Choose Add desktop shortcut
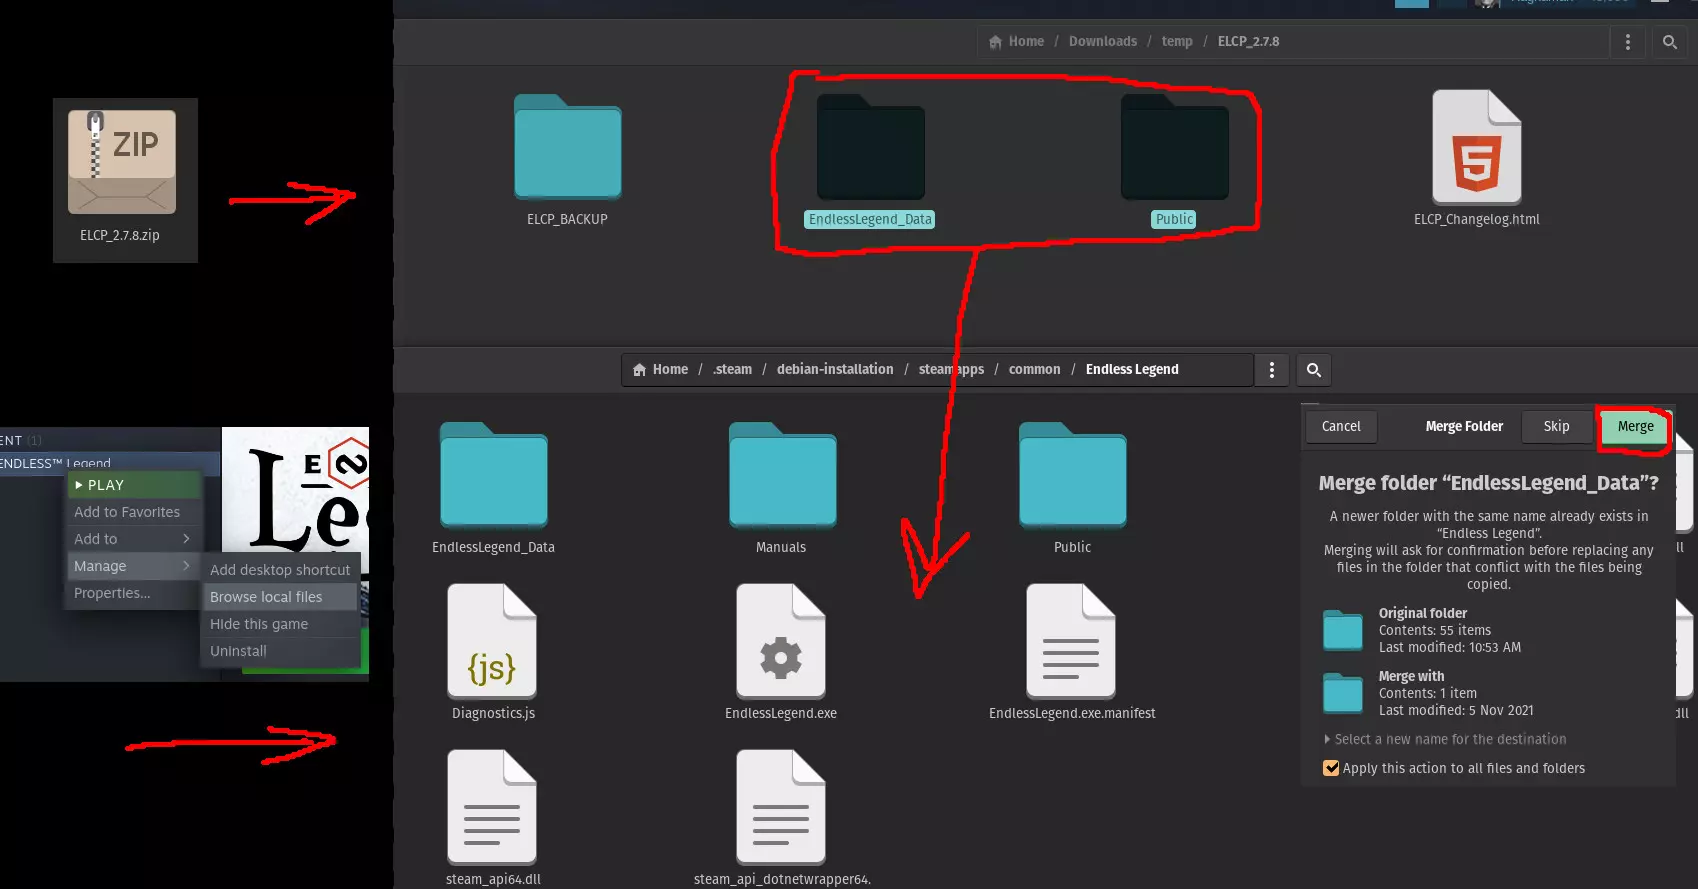The height and width of the screenshot is (889, 1698). [281, 570]
